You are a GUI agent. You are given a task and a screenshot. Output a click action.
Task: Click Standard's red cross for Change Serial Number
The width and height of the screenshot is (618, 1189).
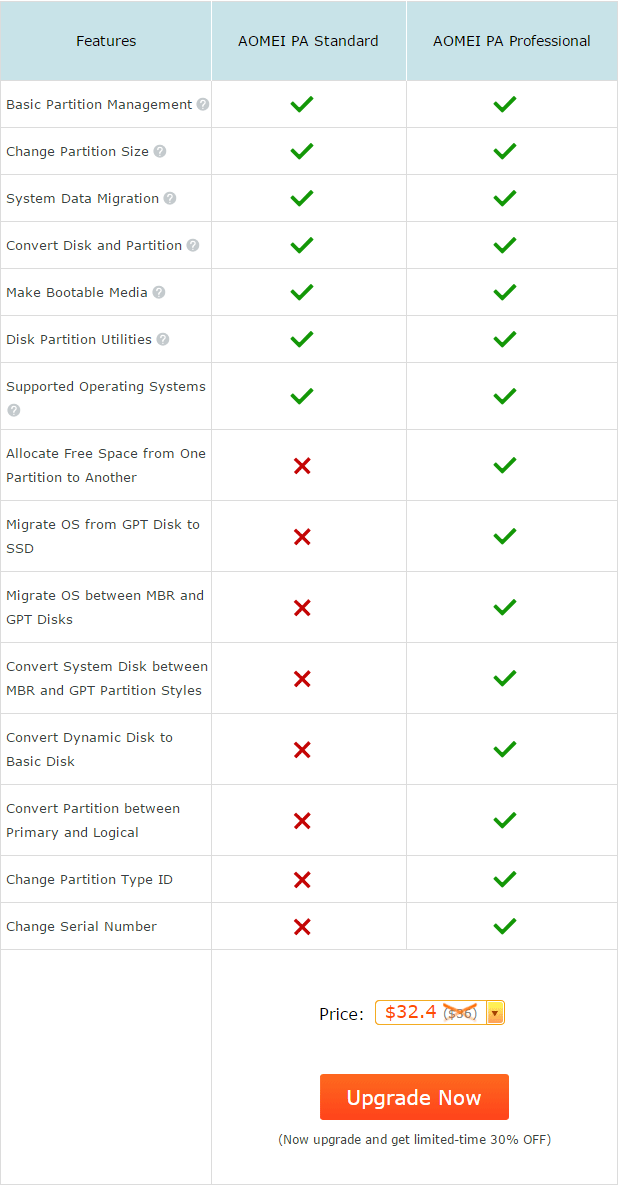(x=302, y=926)
